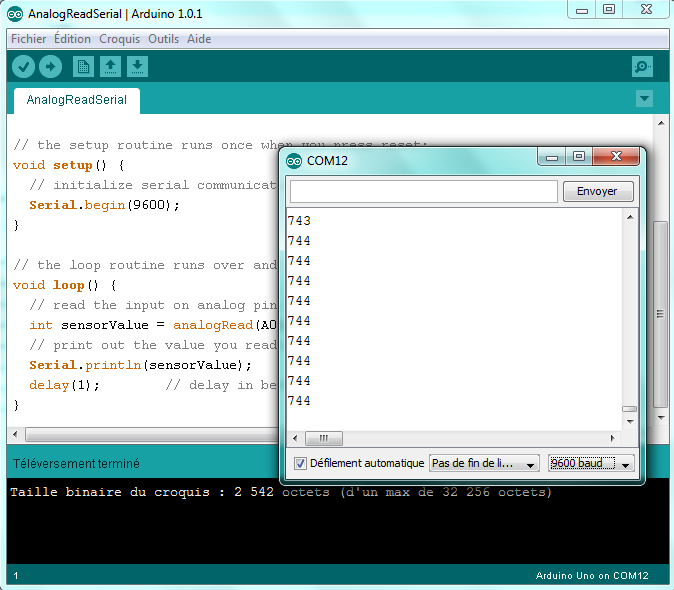The width and height of the screenshot is (674, 590).
Task: Click serial output scroll-right arrow
Action: click(x=613, y=438)
